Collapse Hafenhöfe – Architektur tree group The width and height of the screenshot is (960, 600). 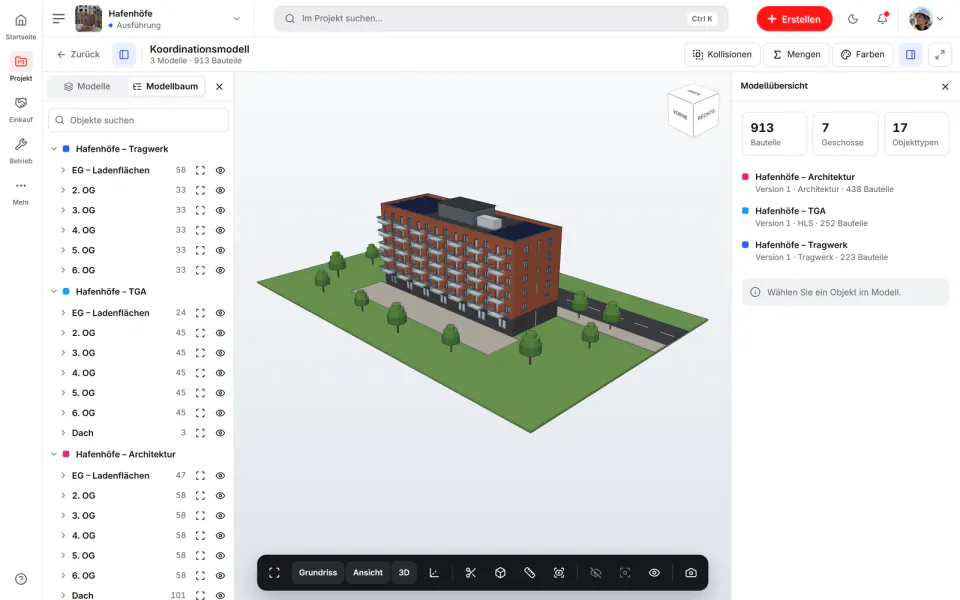54,454
